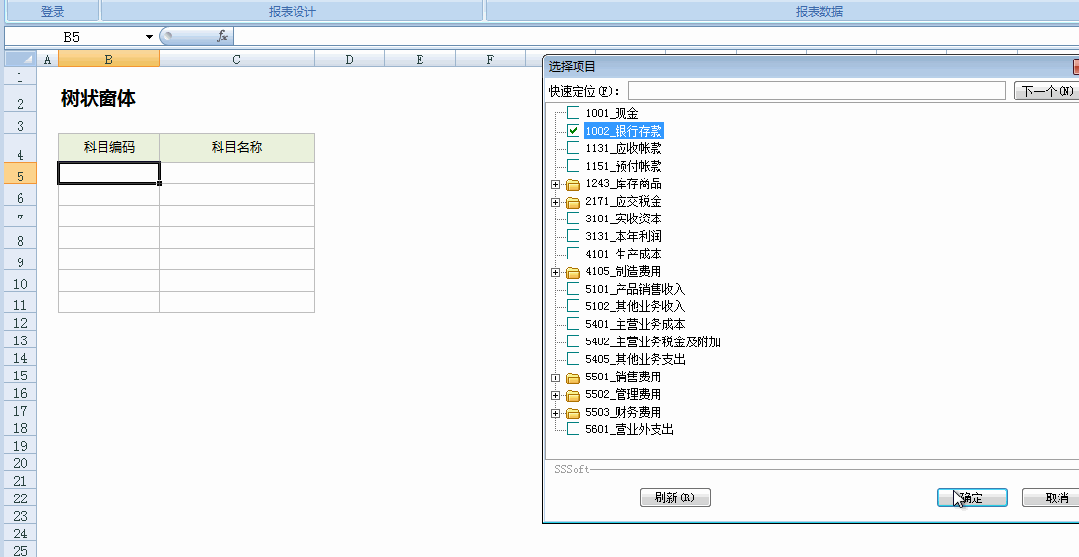Select column B header
The height and width of the screenshot is (557, 1079).
pos(109,59)
